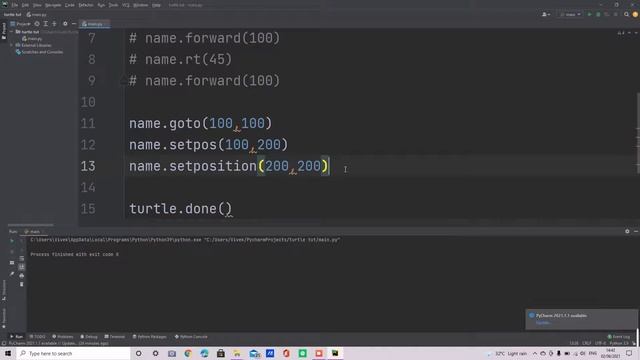
Task: Open the Refactor menu
Action: (86, 5)
